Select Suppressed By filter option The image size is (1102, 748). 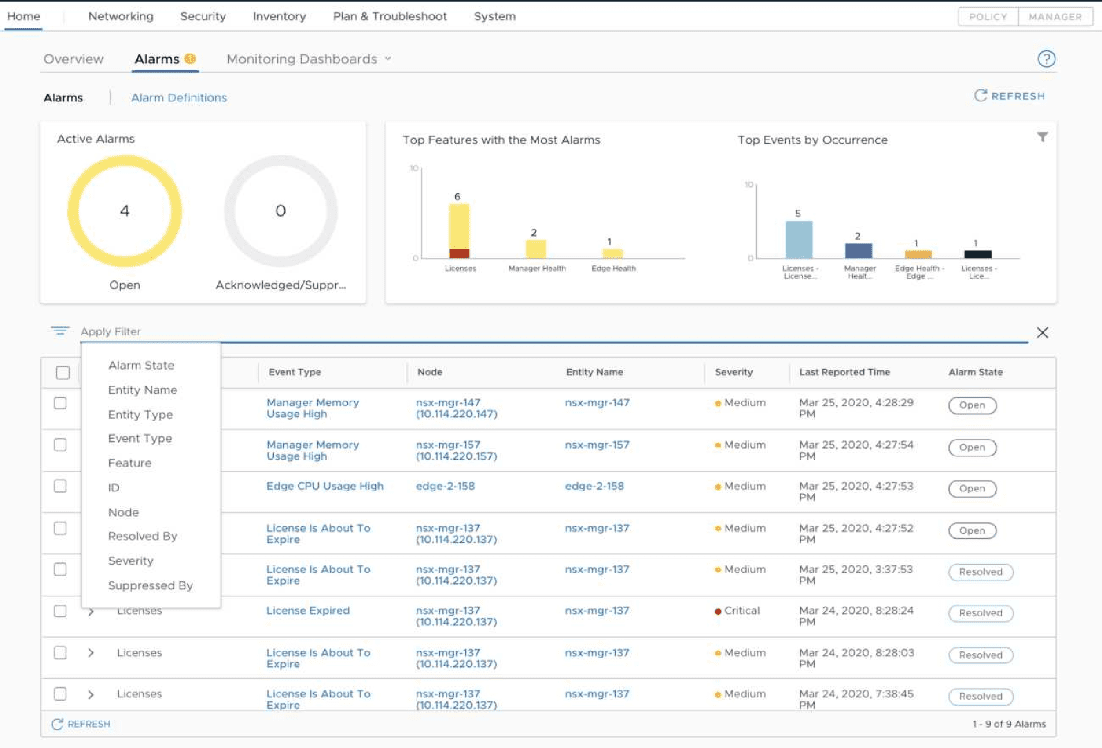point(150,586)
